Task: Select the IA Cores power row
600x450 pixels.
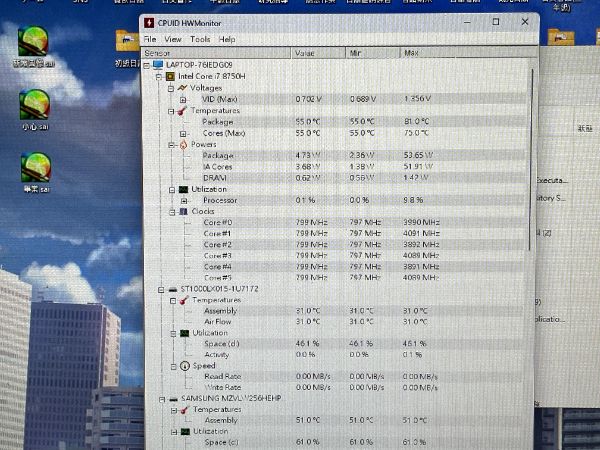Action: click(362, 167)
